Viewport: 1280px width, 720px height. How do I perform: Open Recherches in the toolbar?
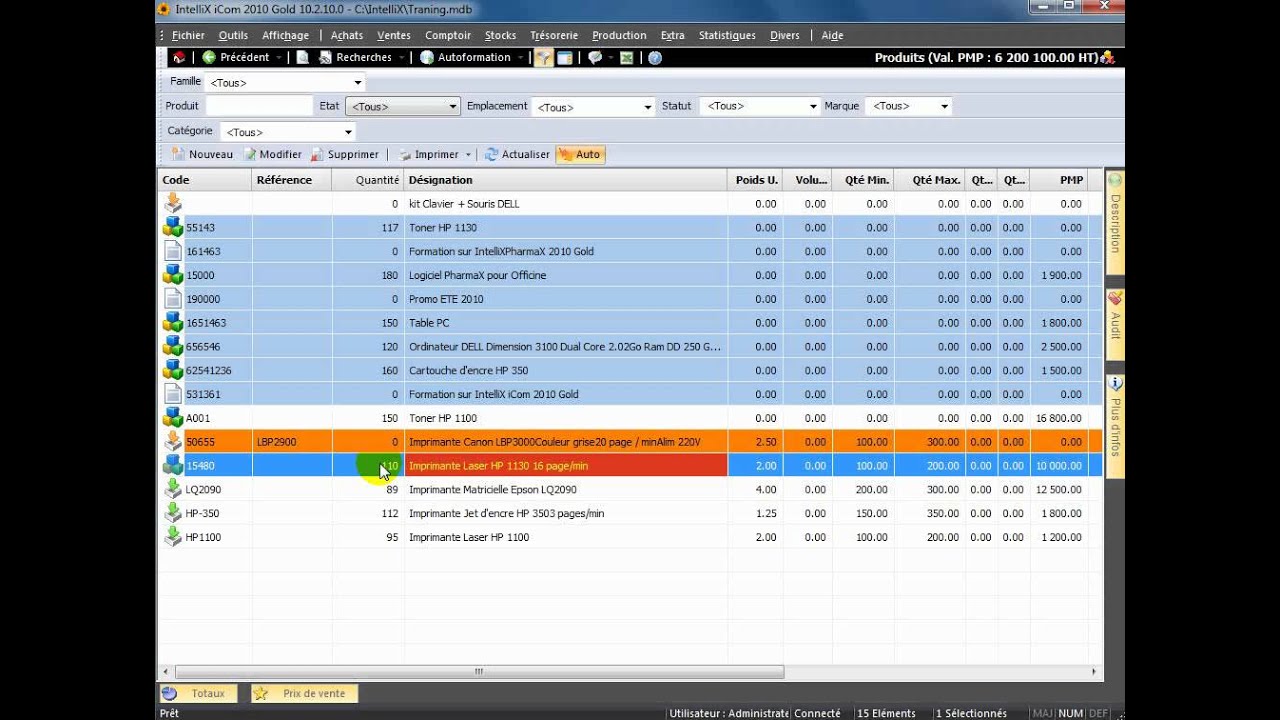coord(355,58)
